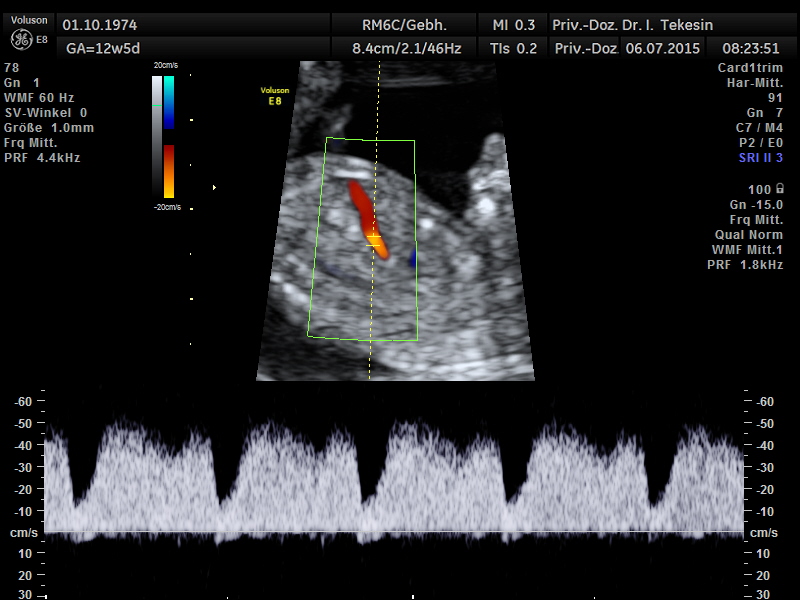Click the grayscale map bar
This screenshot has height=600, width=800.
(156, 136)
